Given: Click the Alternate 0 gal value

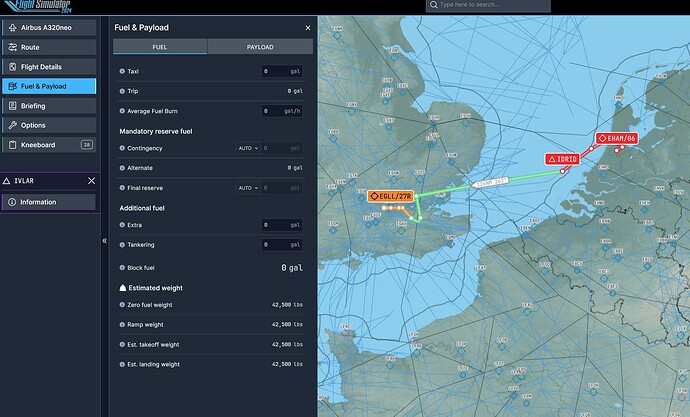Looking at the screenshot, I should [295, 168].
